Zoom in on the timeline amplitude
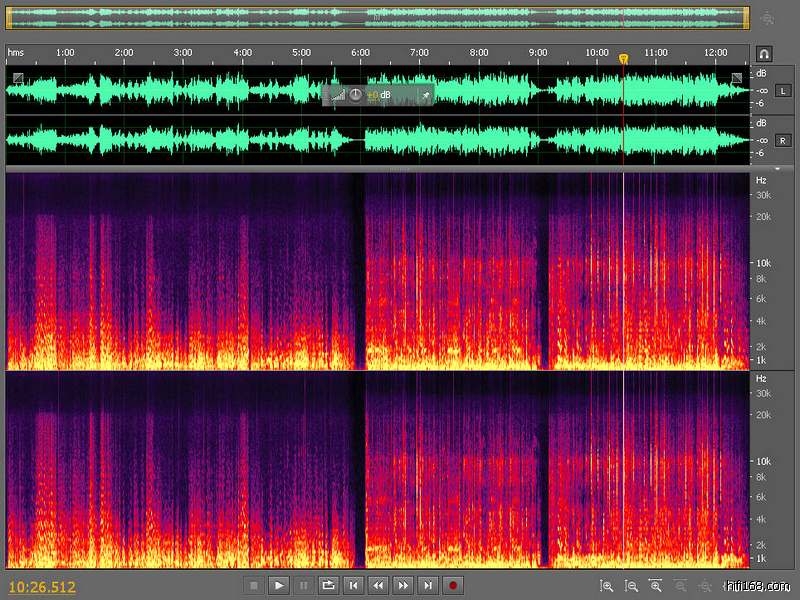The image size is (800, 600). (x=607, y=585)
